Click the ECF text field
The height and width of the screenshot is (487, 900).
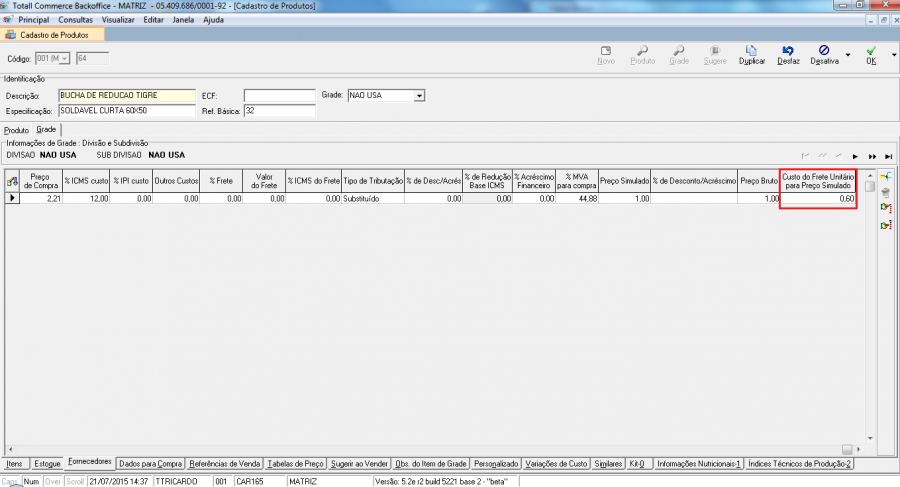tap(279, 96)
